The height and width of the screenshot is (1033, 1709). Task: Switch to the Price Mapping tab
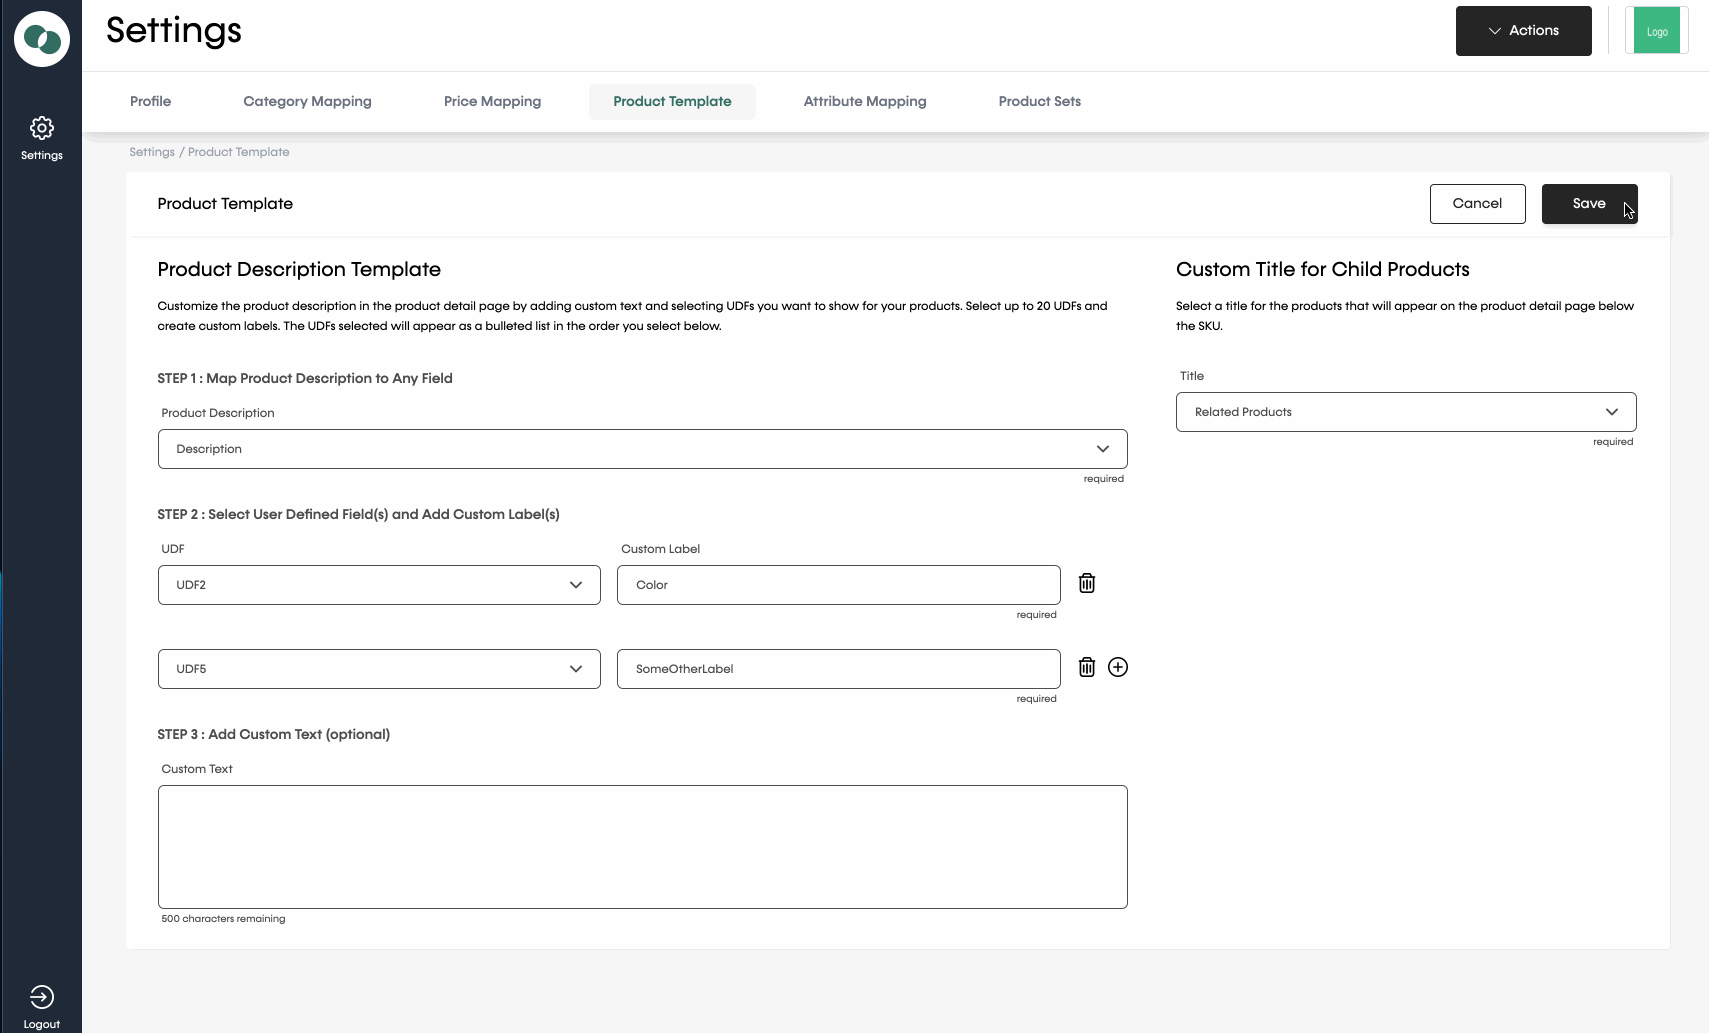[x=492, y=101]
